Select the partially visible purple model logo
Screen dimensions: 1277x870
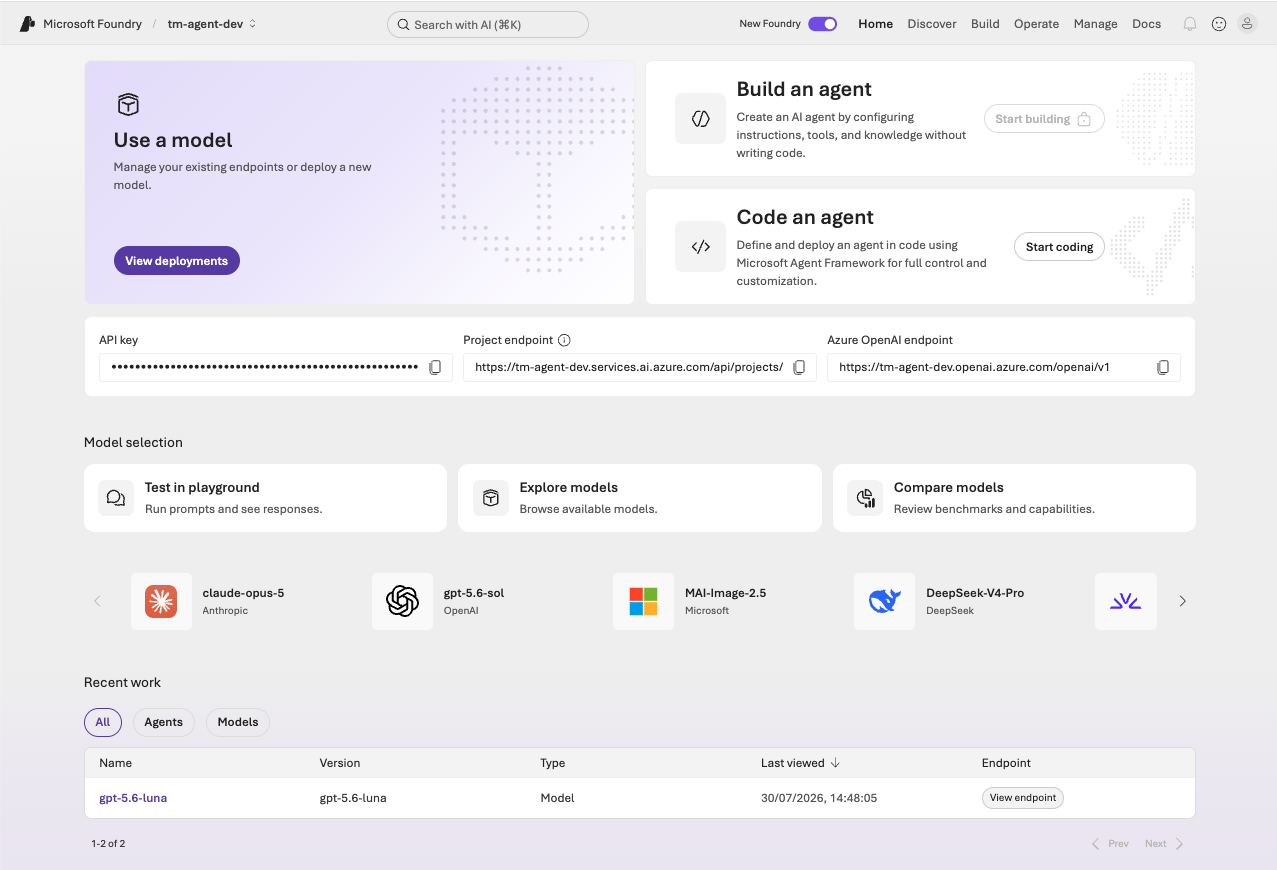1126,601
